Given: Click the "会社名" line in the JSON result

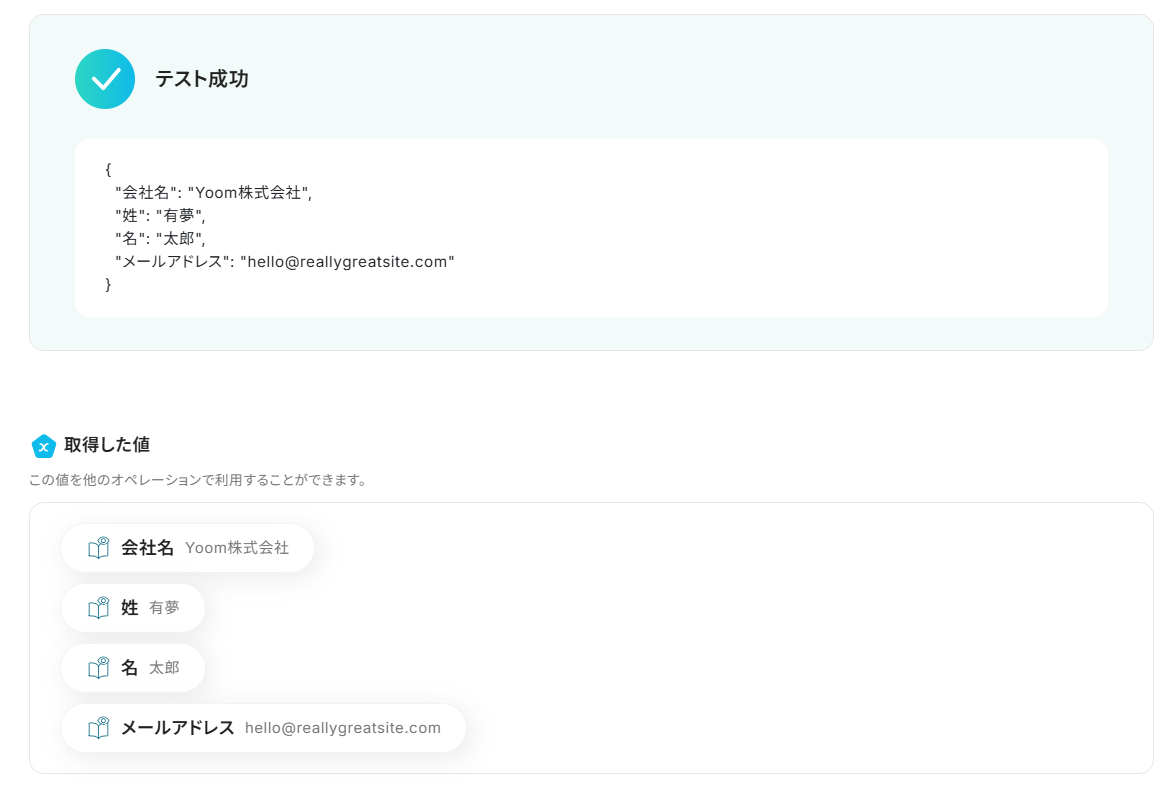Looking at the screenshot, I should click(x=213, y=193).
